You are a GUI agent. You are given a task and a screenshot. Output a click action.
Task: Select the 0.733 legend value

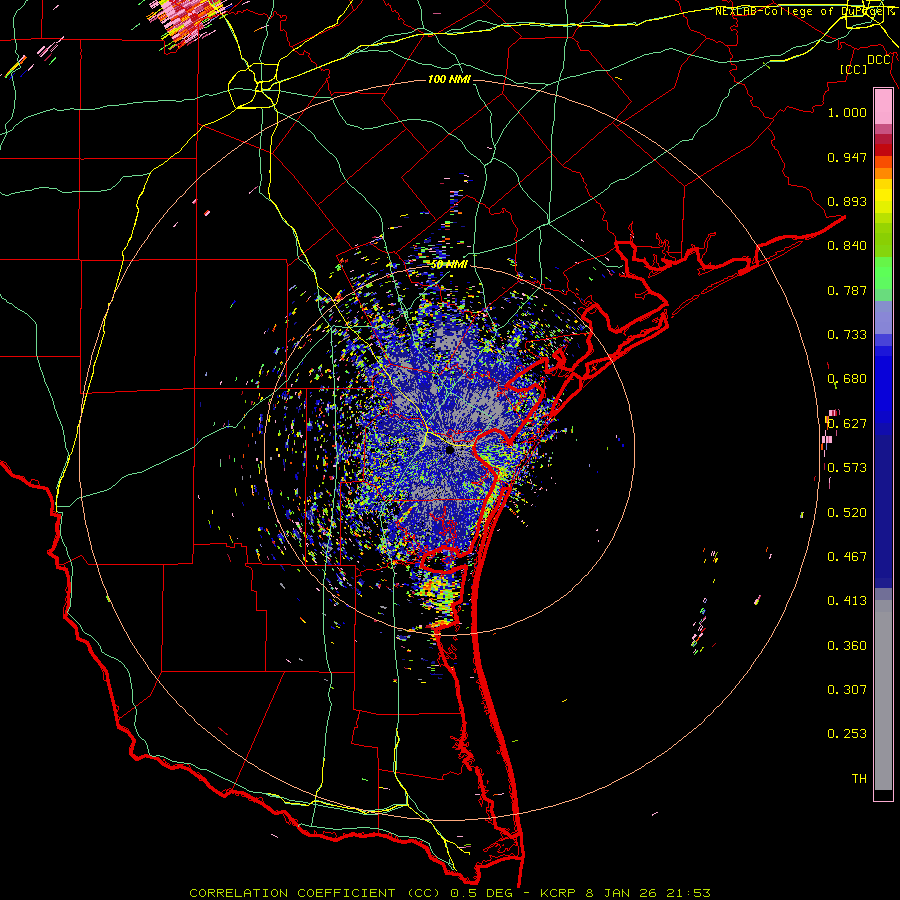pyautogui.click(x=847, y=335)
